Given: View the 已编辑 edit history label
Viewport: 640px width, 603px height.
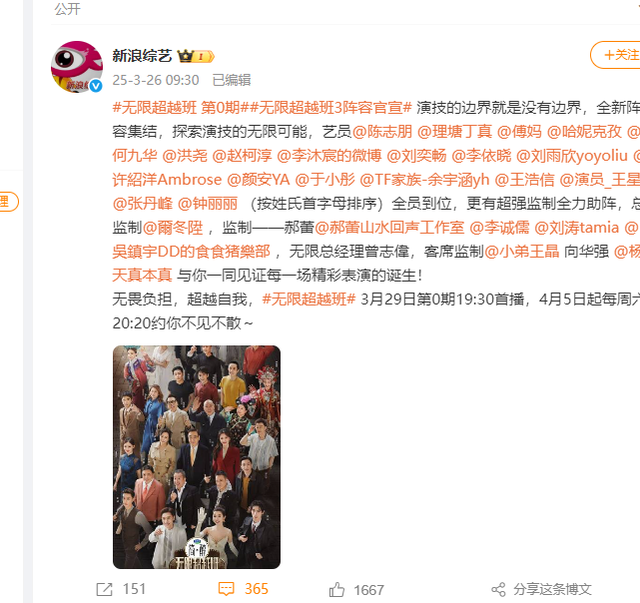Looking at the screenshot, I should [x=231, y=80].
